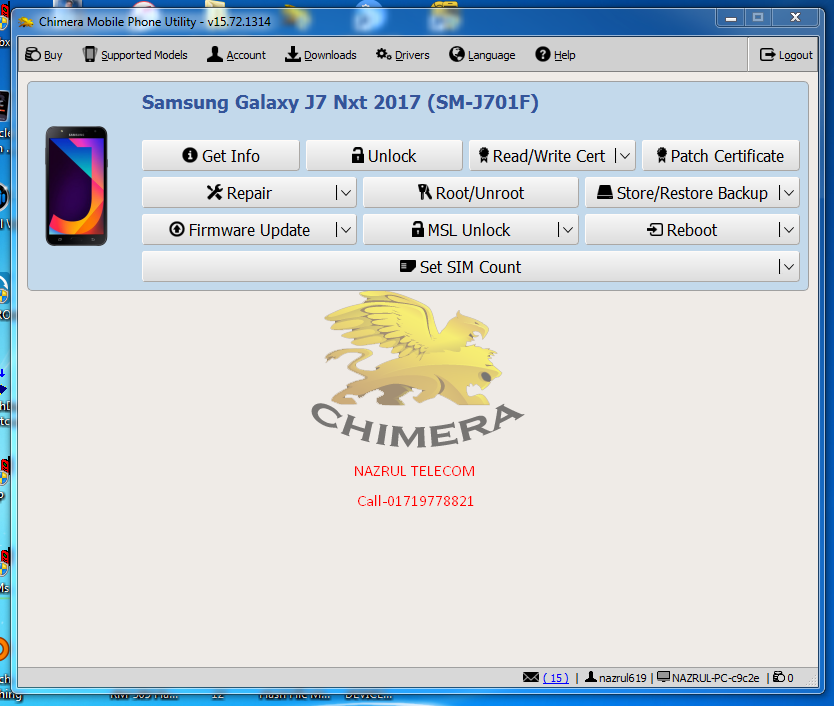This screenshot has width=834, height=706.
Task: Select Supported Models in the top bar
Action: click(x=134, y=55)
